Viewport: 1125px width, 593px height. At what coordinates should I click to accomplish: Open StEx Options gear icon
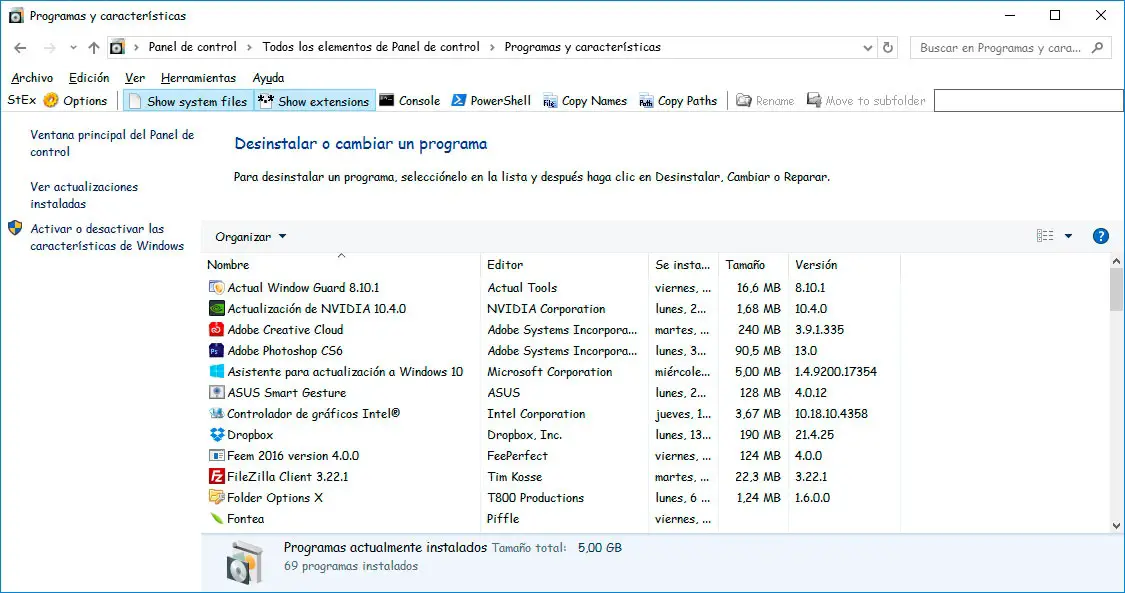(50, 100)
